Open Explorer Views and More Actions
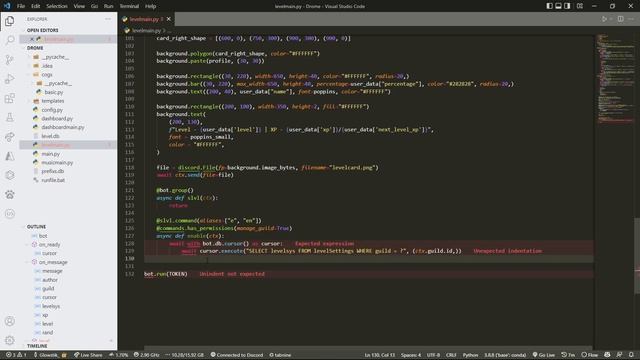640x360 pixels. coord(108,19)
